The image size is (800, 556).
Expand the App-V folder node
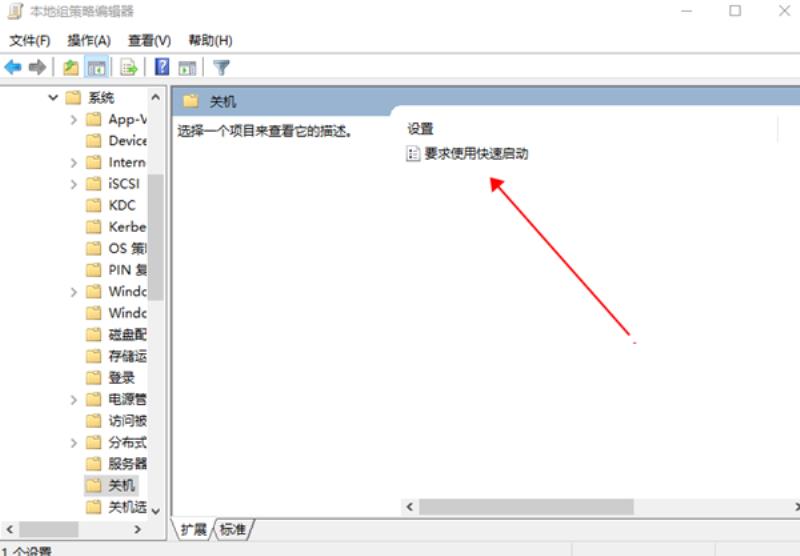click(73, 119)
